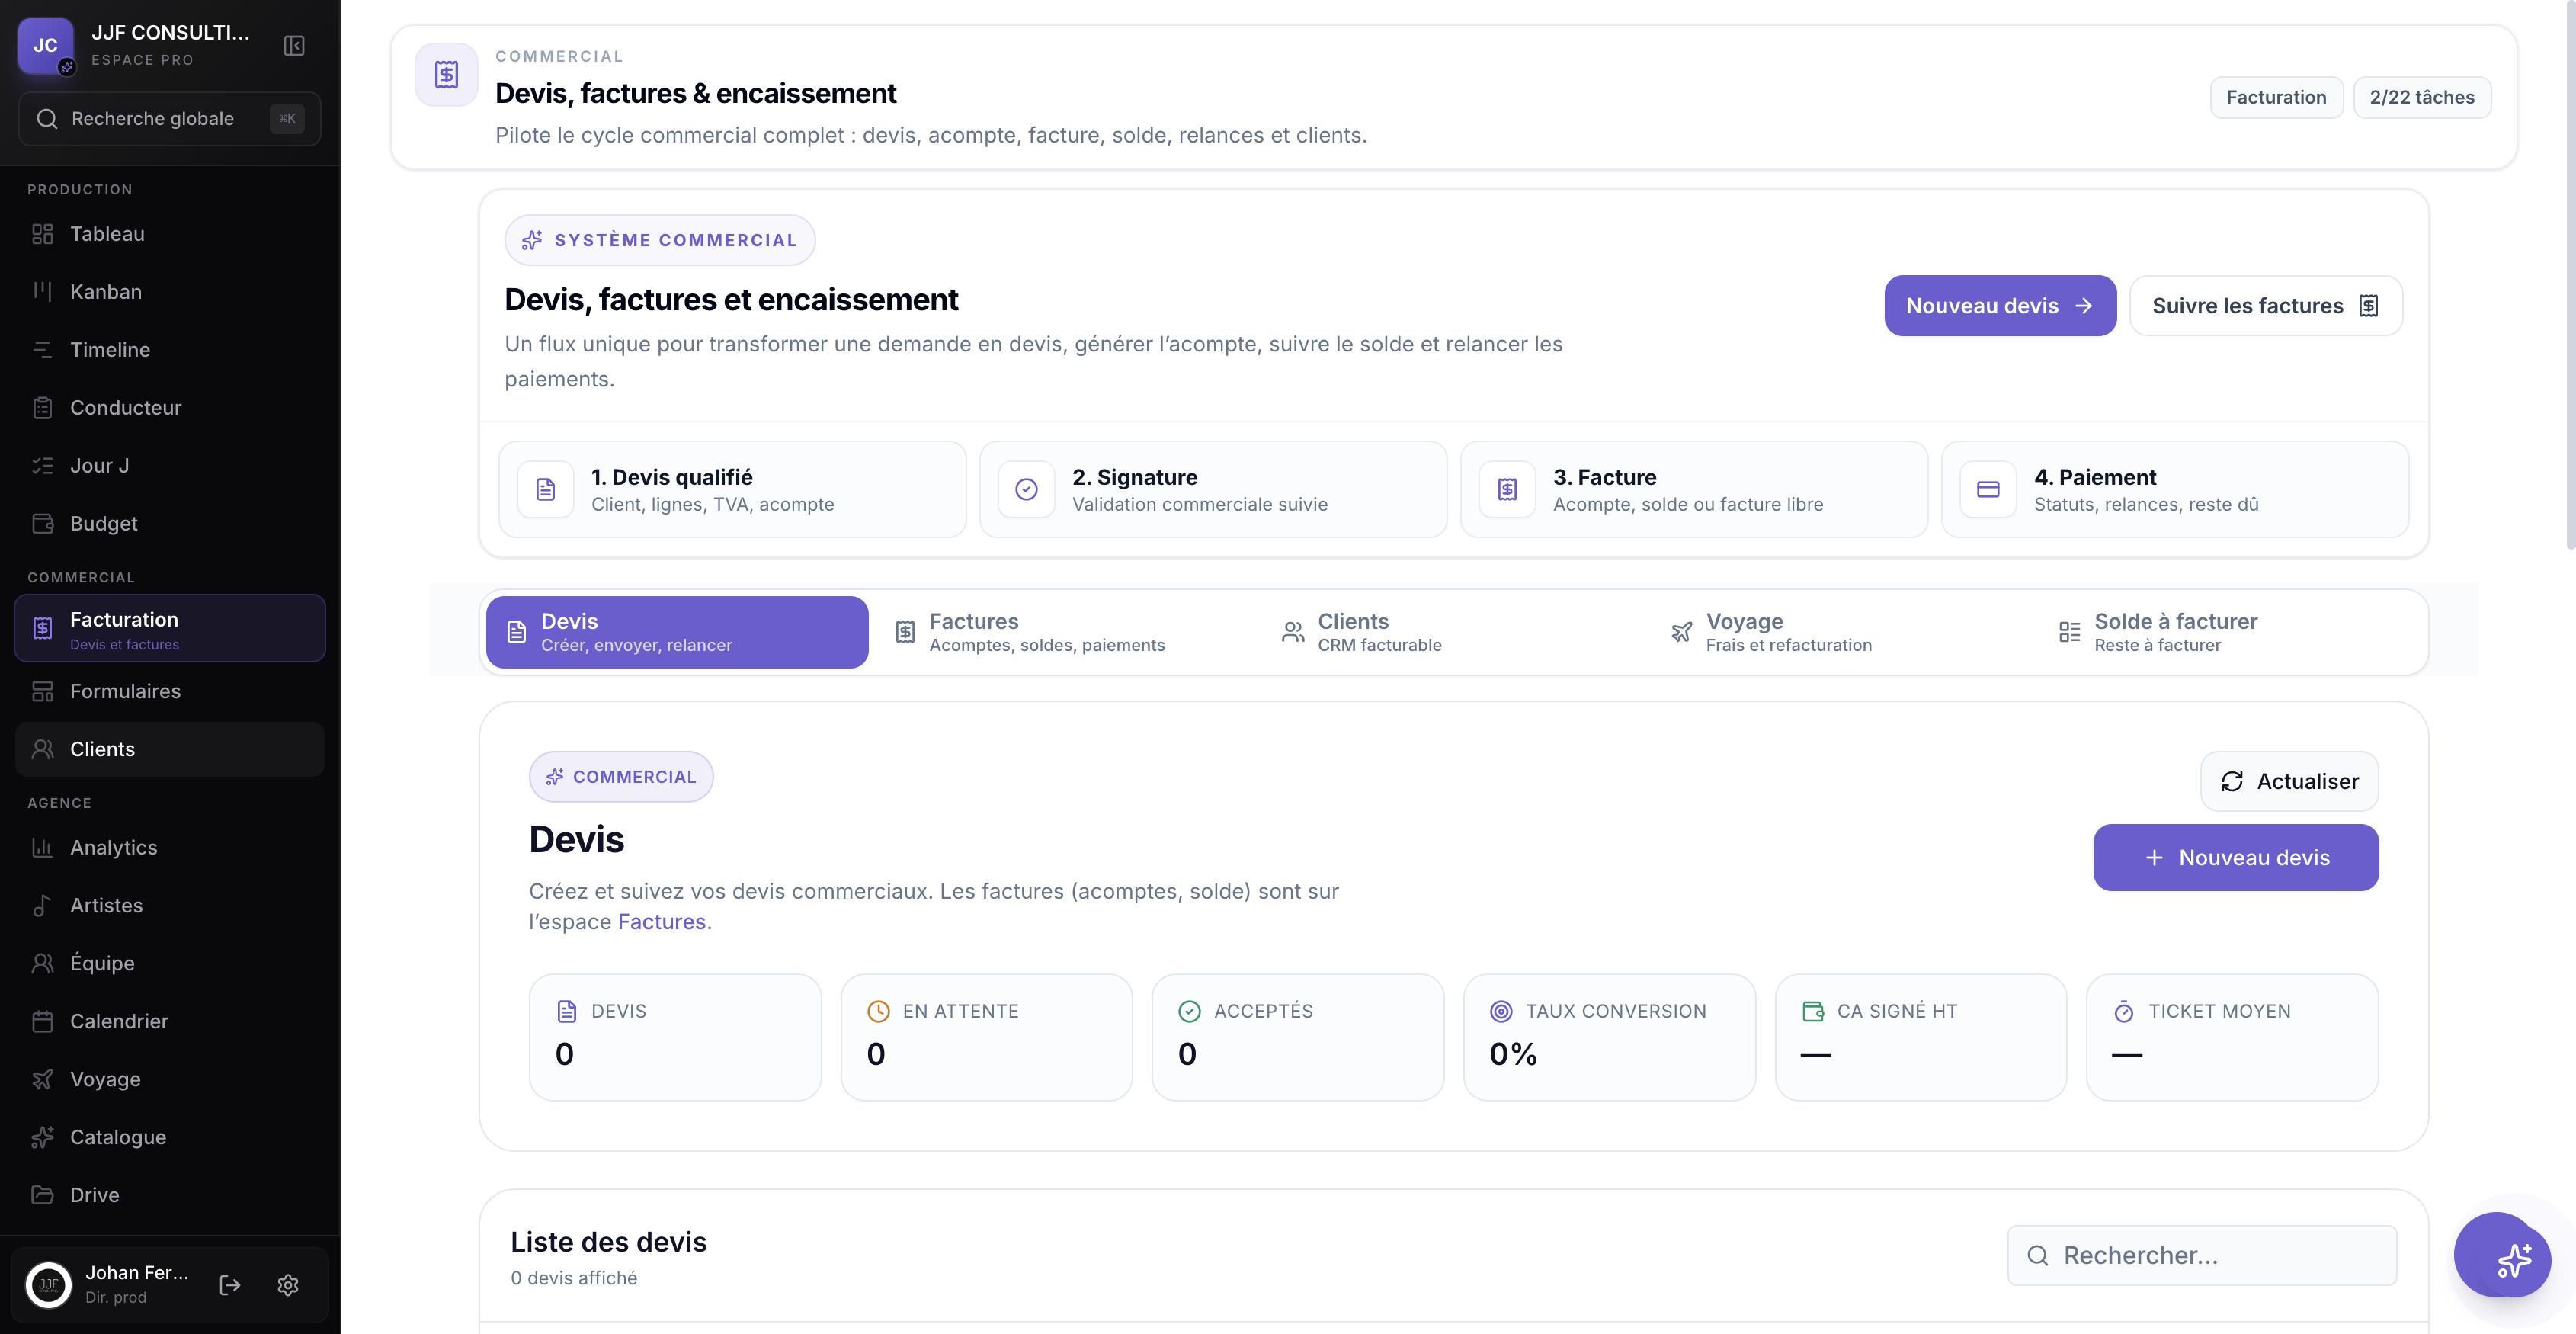Click the card icon in 4. Paiement step

click(x=1988, y=489)
